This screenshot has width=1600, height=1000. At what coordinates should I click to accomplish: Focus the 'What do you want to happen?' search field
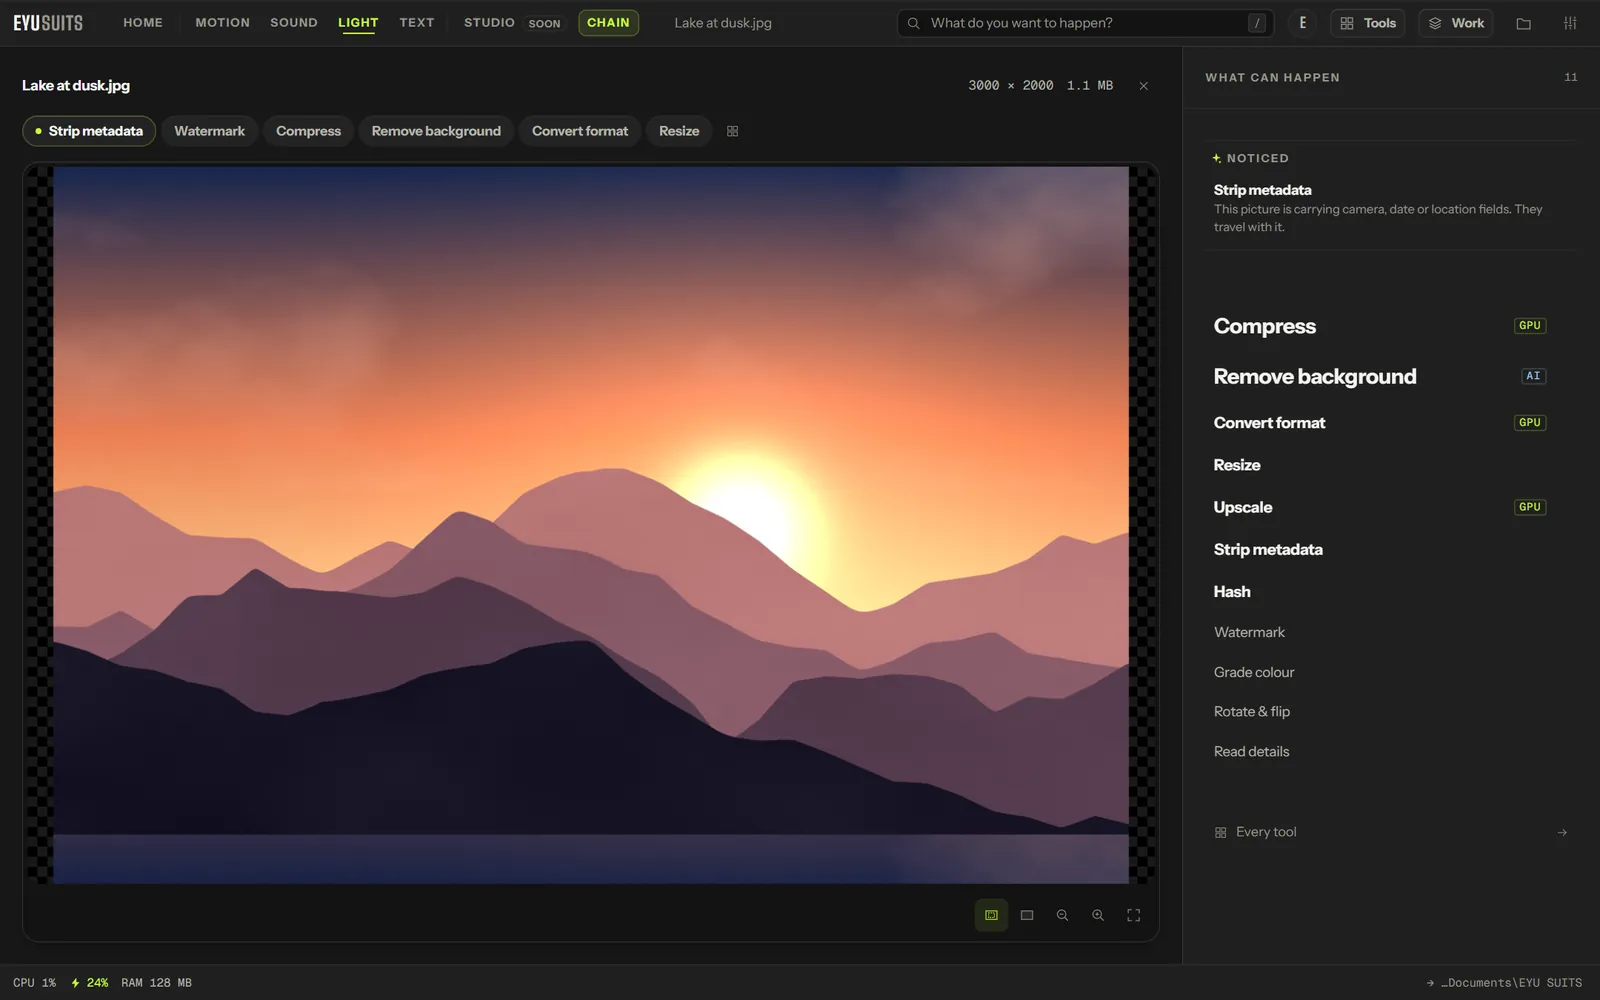(x=1085, y=23)
